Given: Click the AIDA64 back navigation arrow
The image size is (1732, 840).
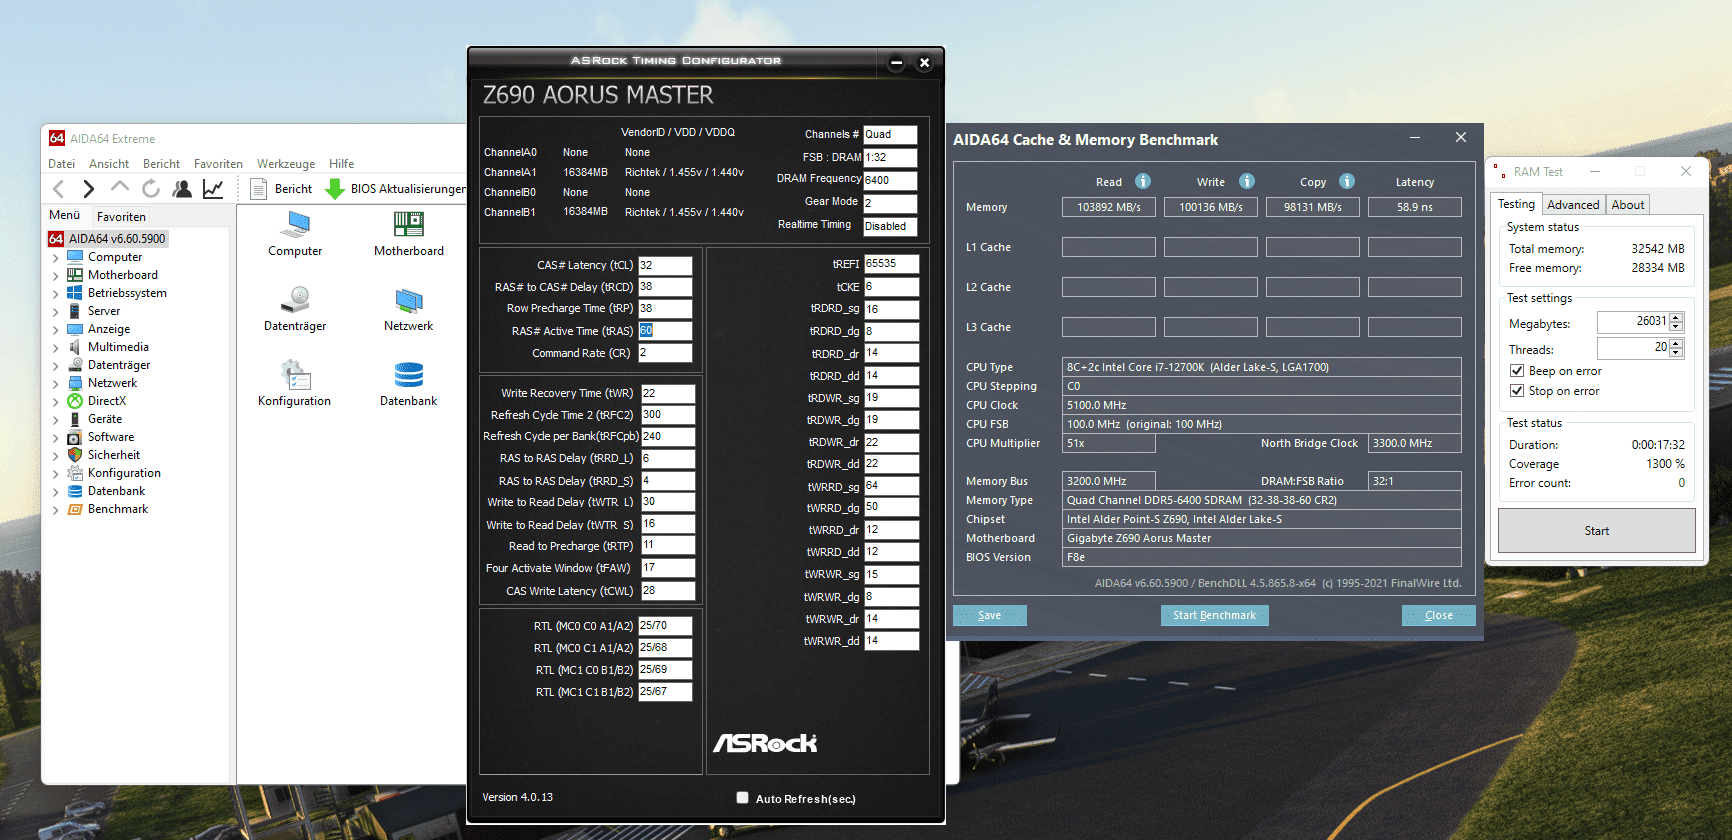Looking at the screenshot, I should pyautogui.click(x=58, y=188).
